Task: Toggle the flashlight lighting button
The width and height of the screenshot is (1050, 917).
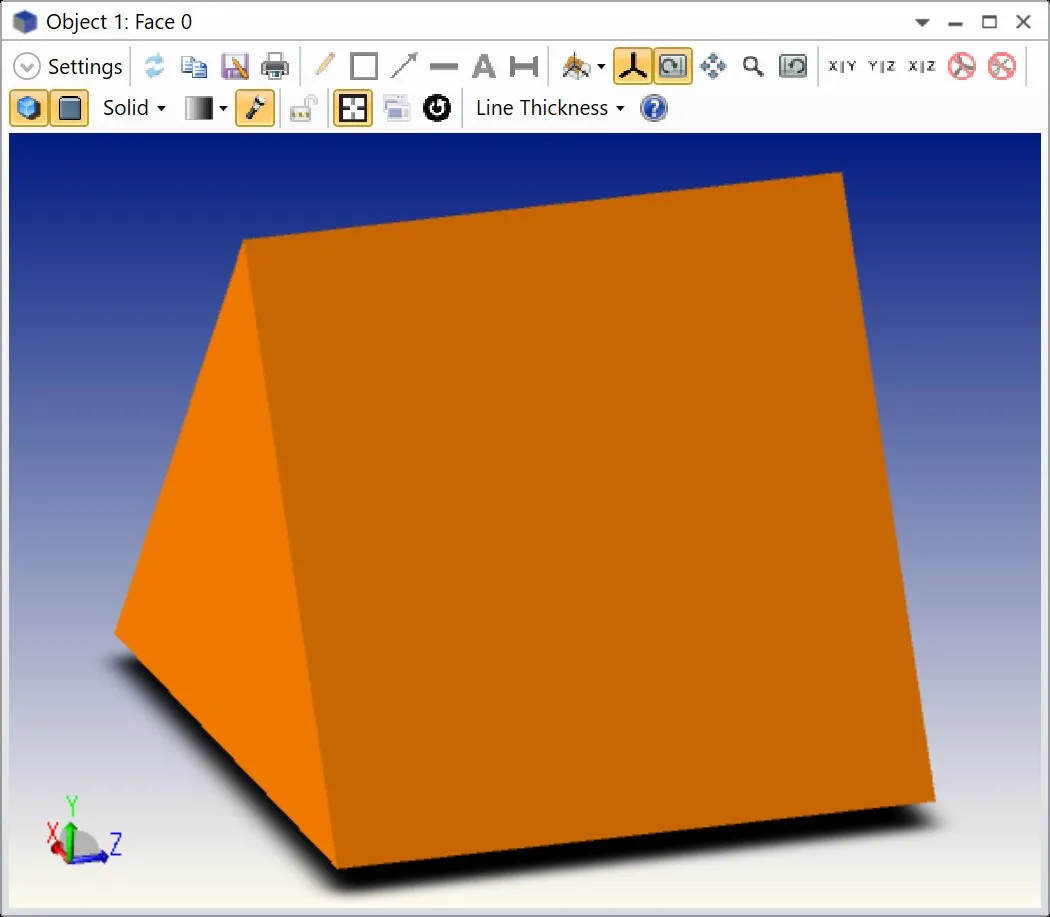Action: [256, 108]
